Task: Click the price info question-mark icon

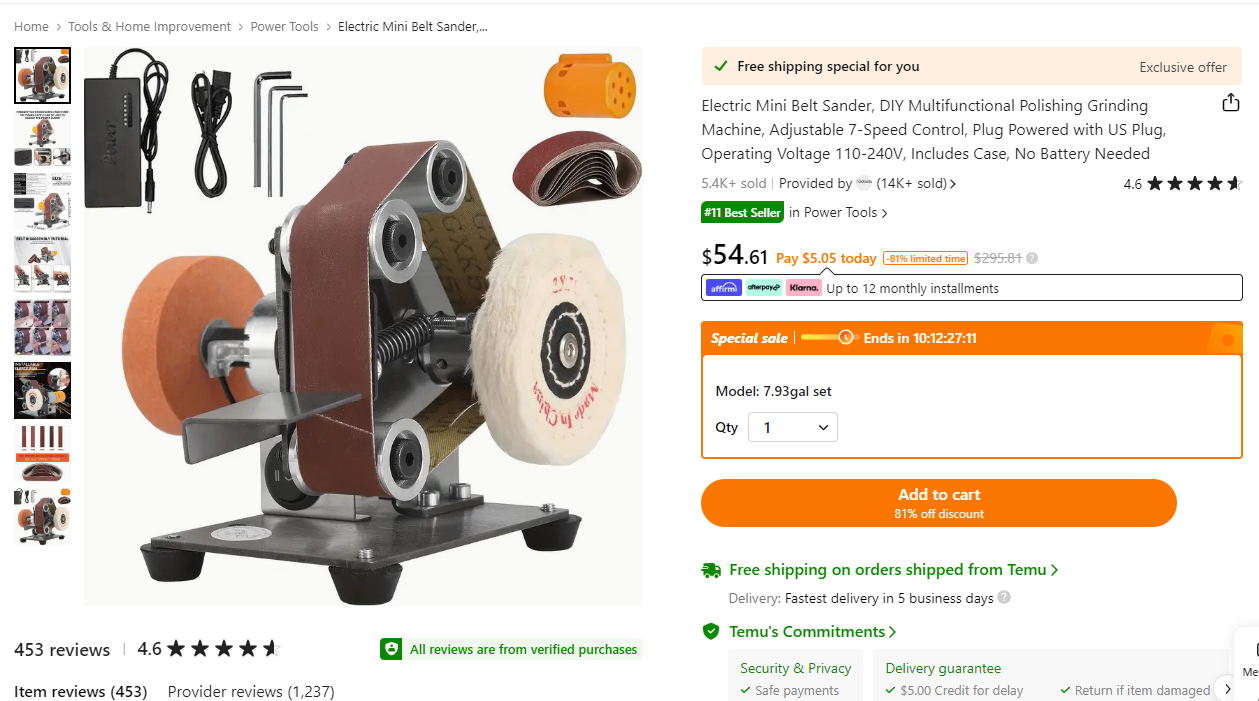Action: pyautogui.click(x=1032, y=258)
